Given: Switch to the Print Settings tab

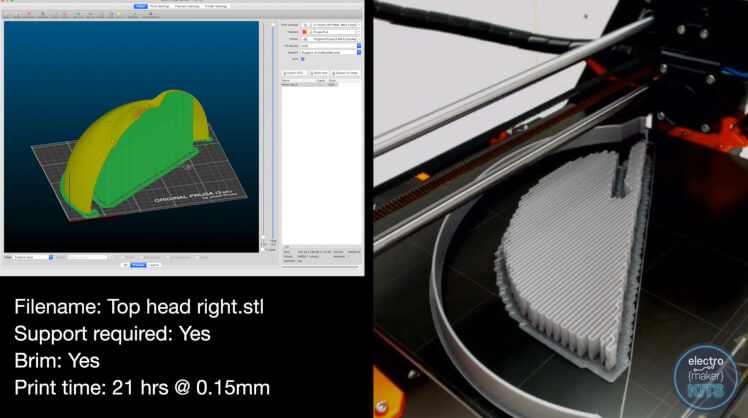Looking at the screenshot, I should point(160,6).
